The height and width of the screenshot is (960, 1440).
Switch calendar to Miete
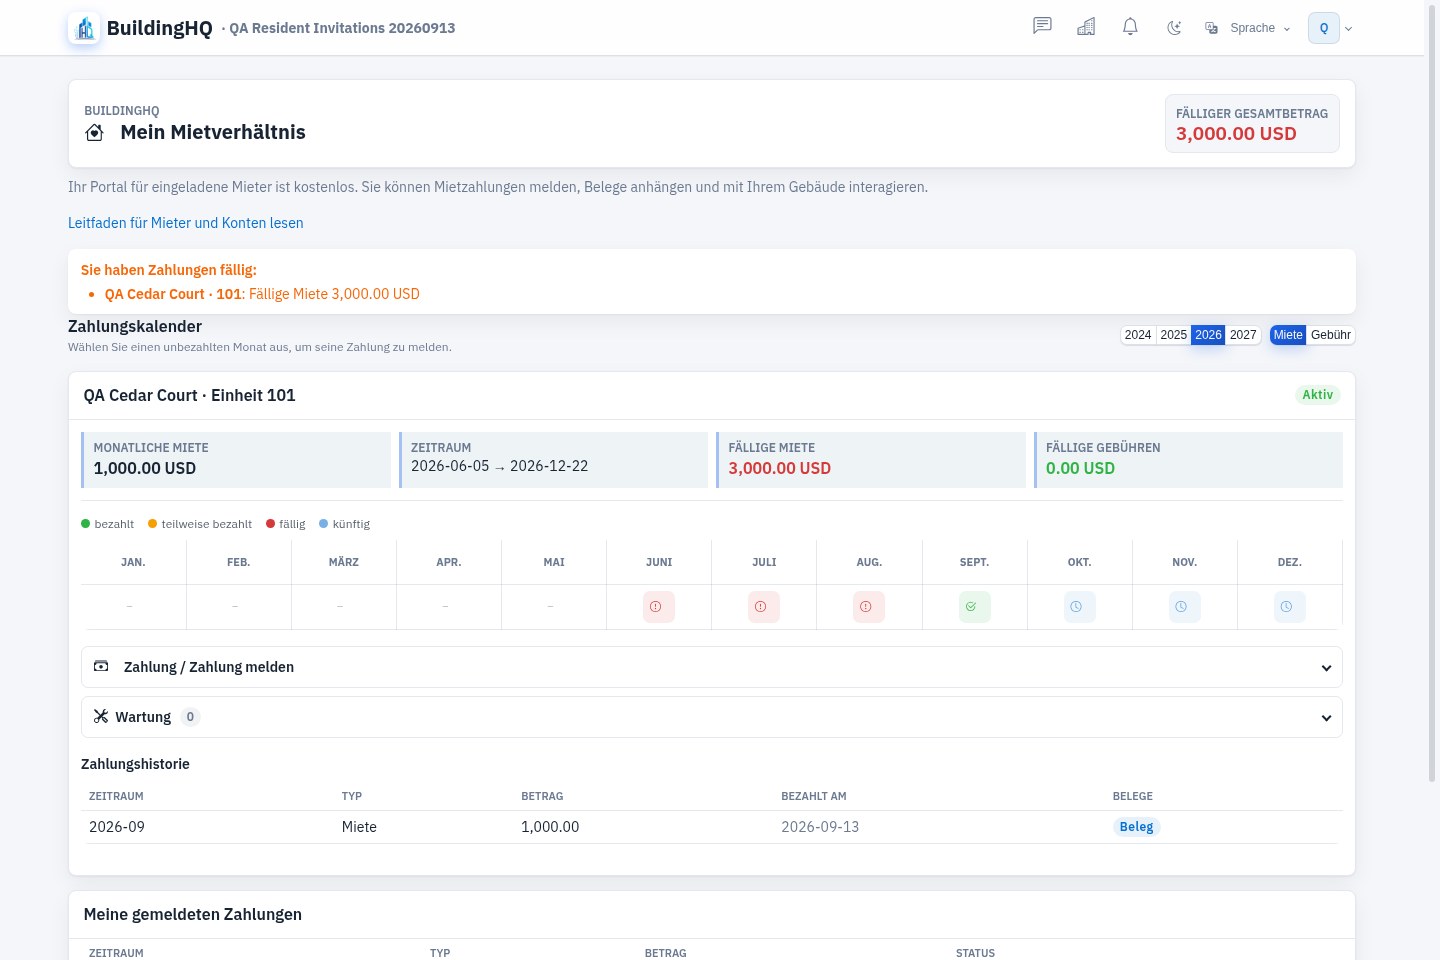click(1288, 335)
